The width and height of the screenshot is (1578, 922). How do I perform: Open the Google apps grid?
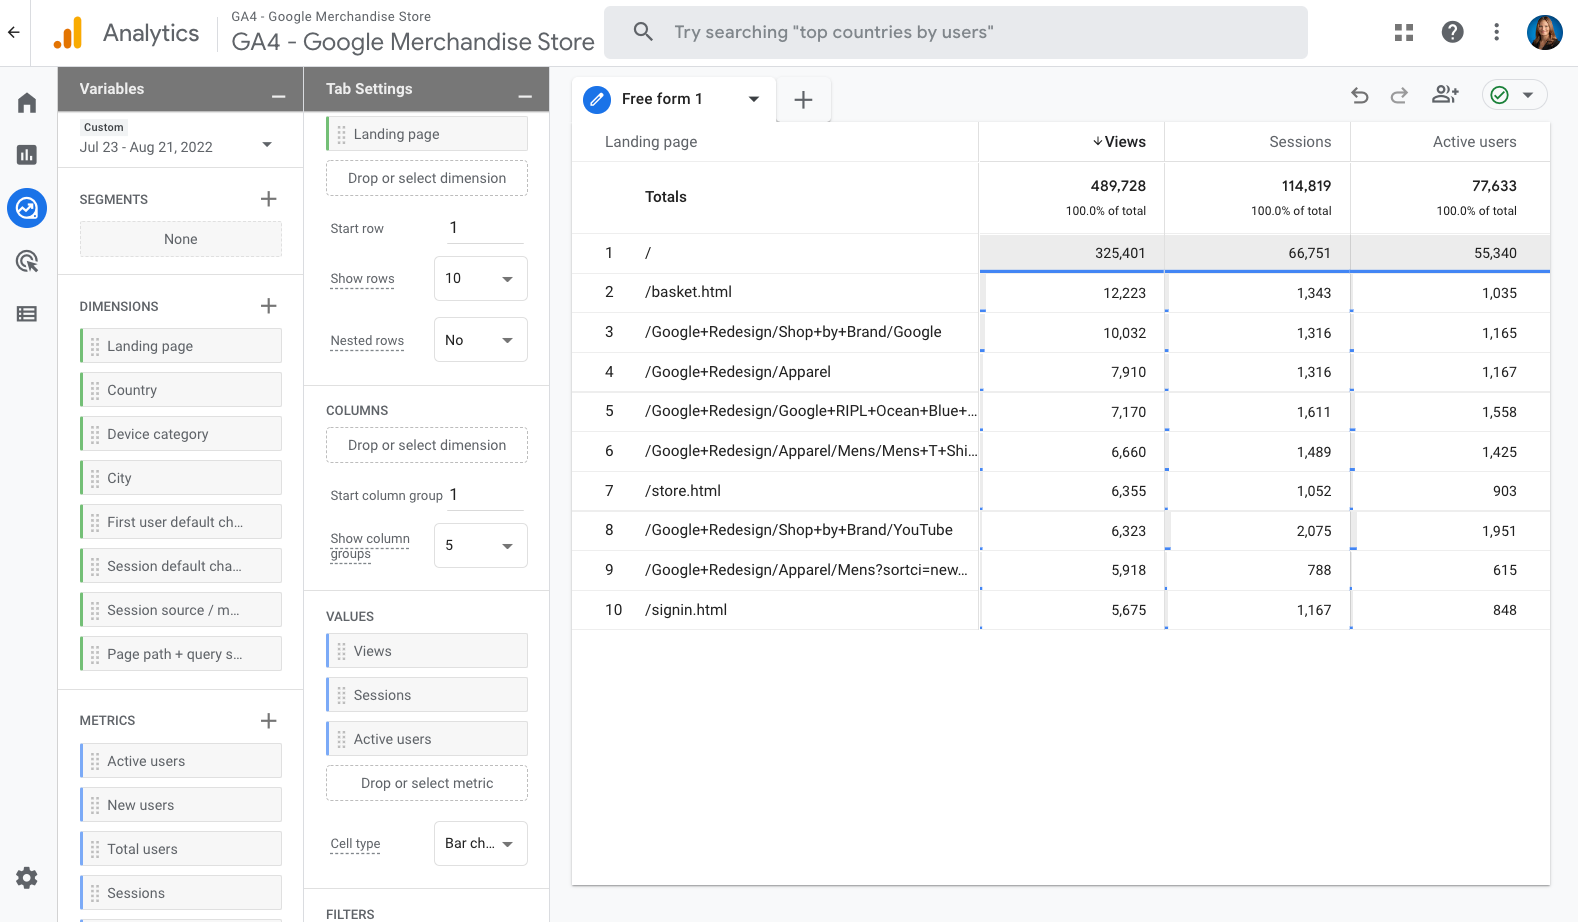[1404, 32]
